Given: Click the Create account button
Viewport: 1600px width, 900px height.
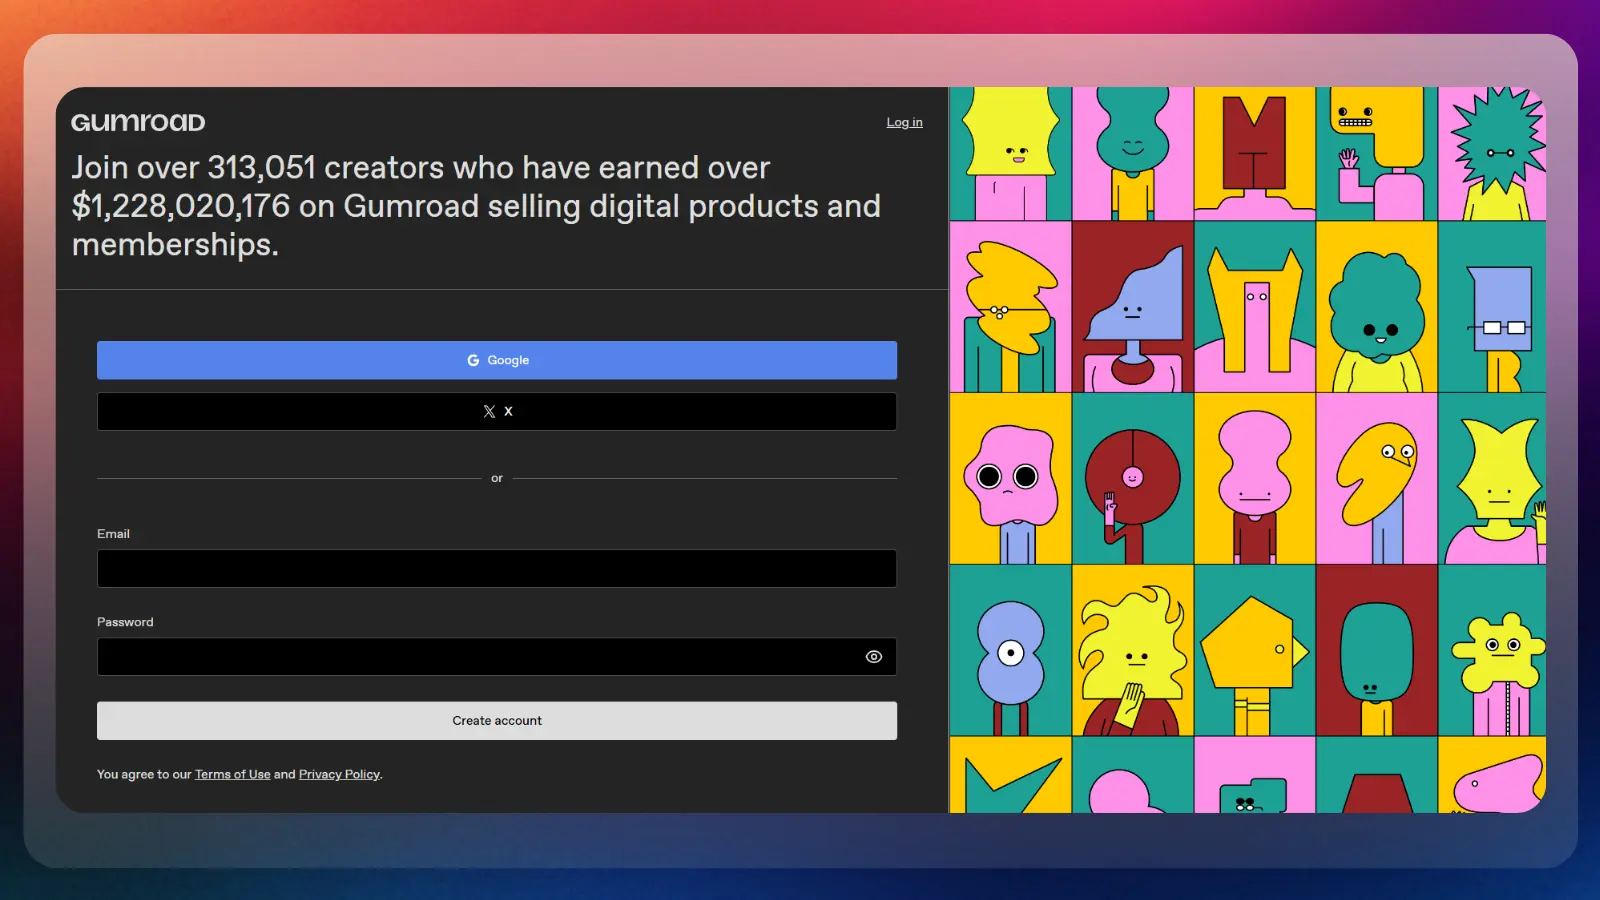Looking at the screenshot, I should pos(497,721).
